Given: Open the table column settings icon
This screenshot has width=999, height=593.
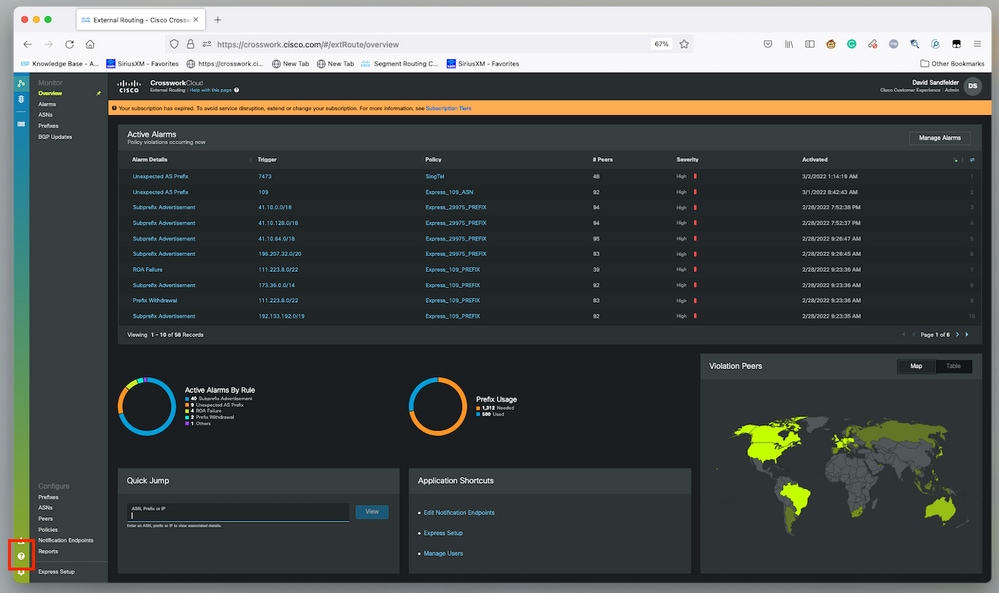Looking at the screenshot, I should tap(972, 160).
